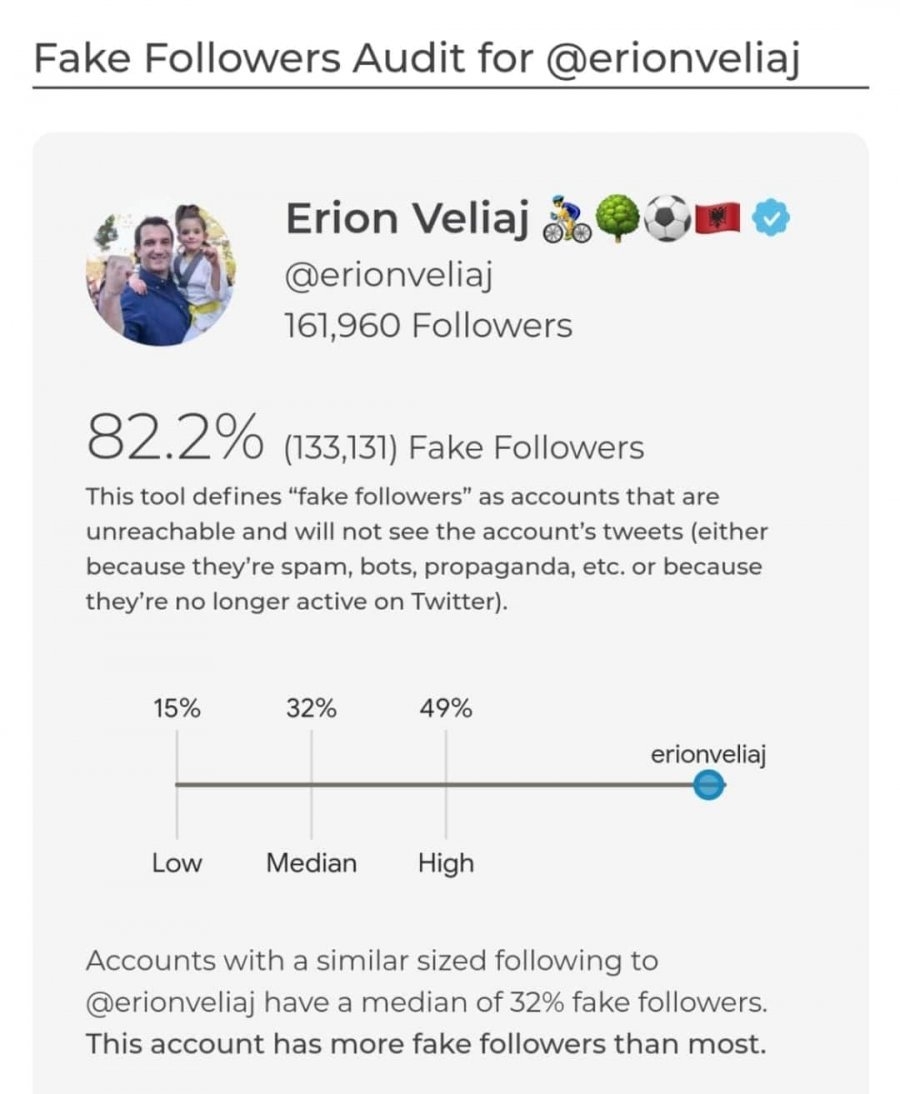Click the Fake Followers Audit page heading

point(417,59)
